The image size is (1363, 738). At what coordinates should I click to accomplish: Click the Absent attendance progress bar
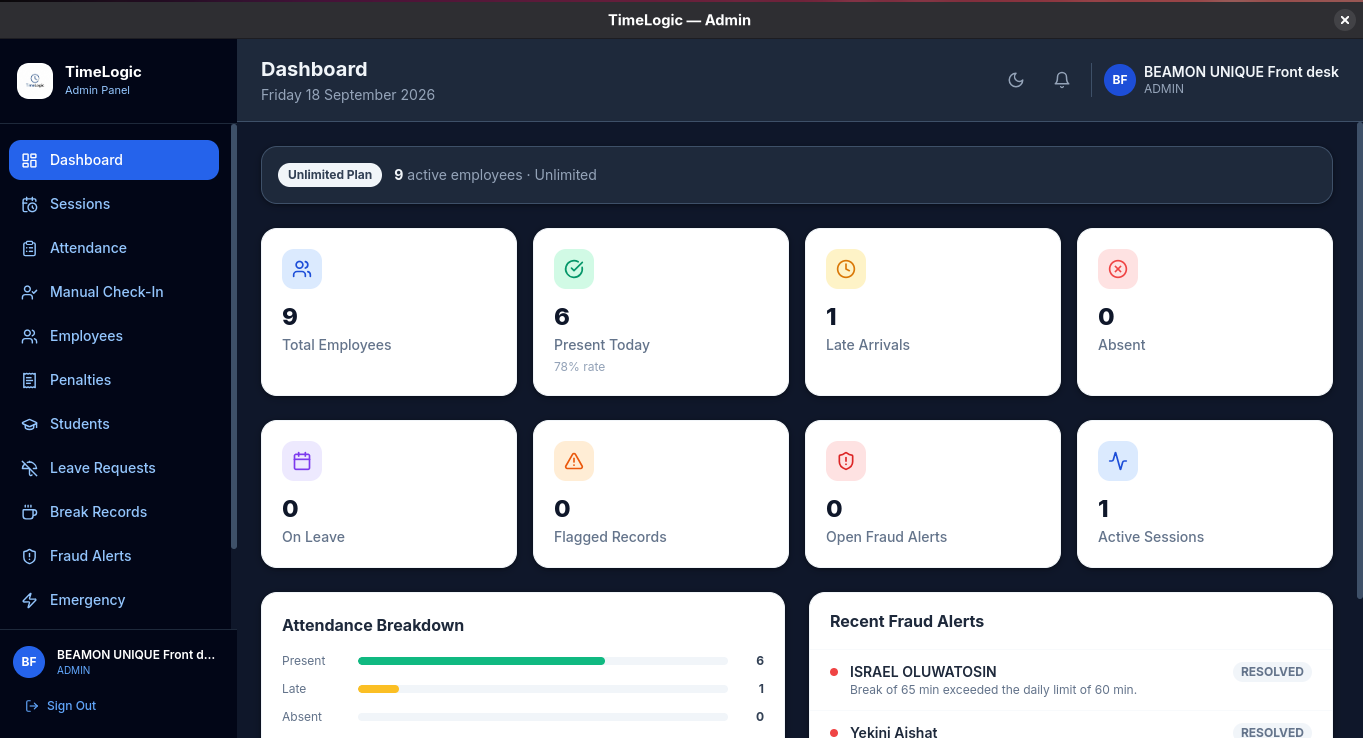tap(543, 717)
